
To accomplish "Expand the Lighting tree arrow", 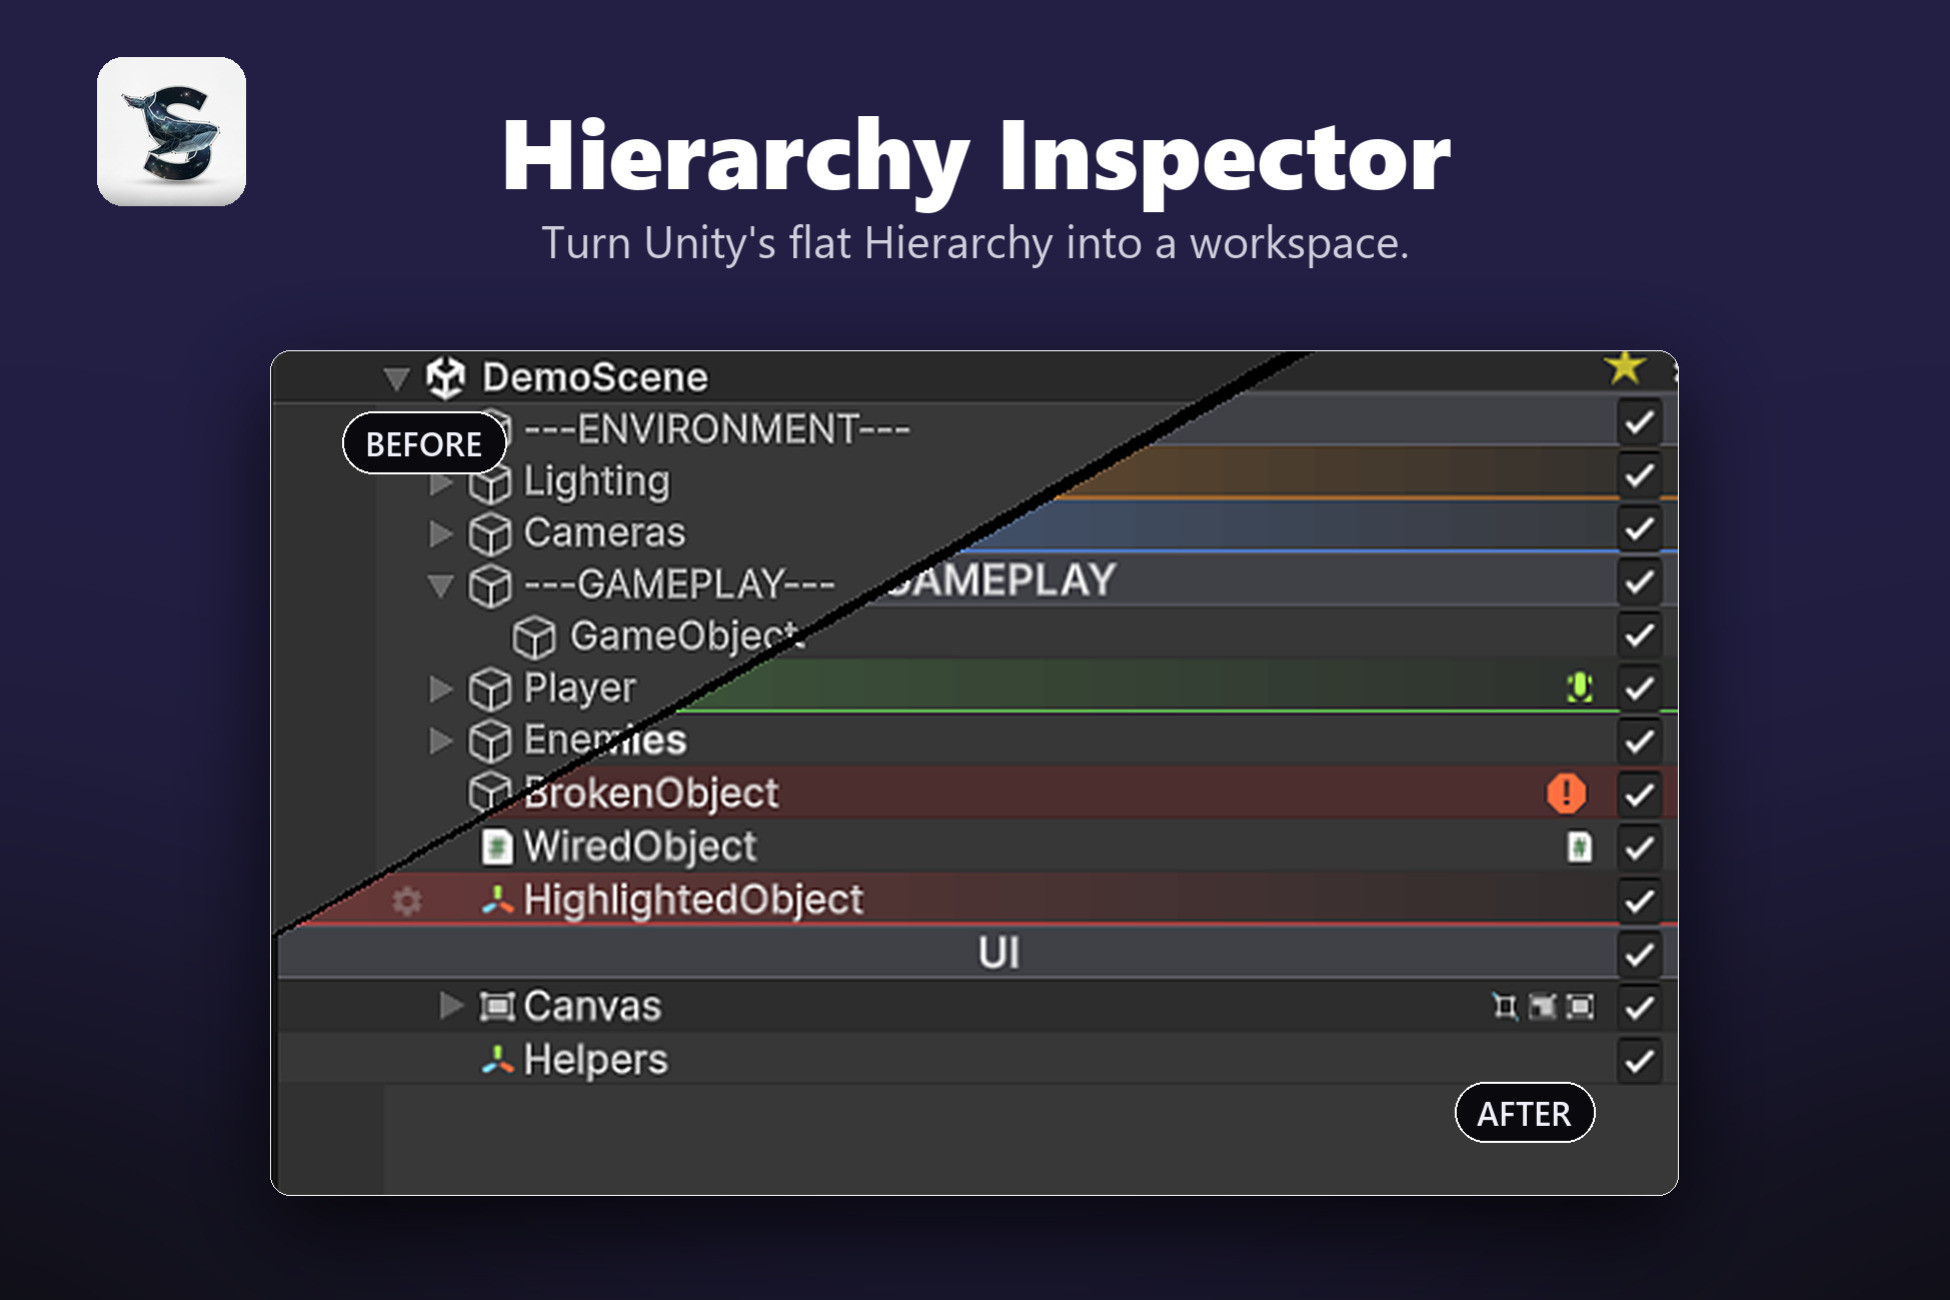I will [x=440, y=484].
